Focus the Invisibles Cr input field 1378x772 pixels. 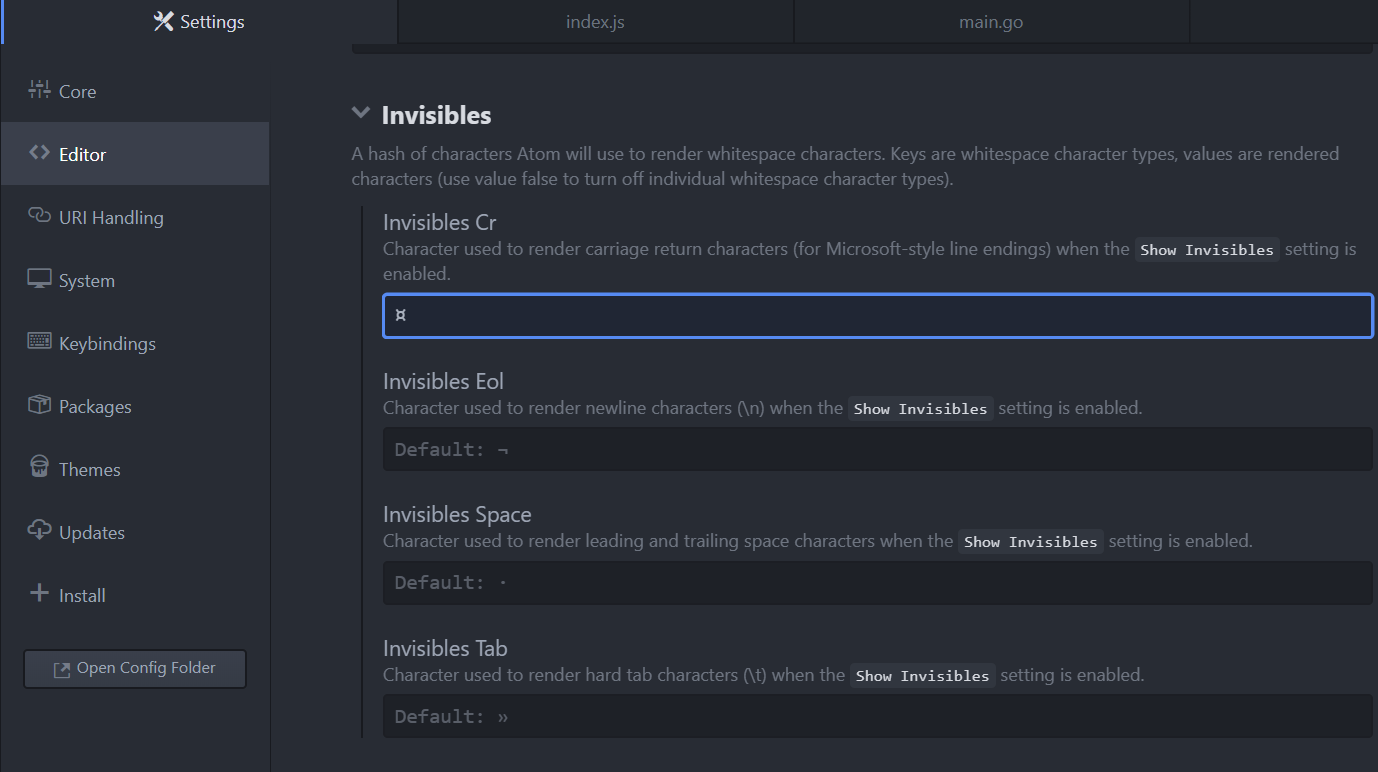[878, 315]
